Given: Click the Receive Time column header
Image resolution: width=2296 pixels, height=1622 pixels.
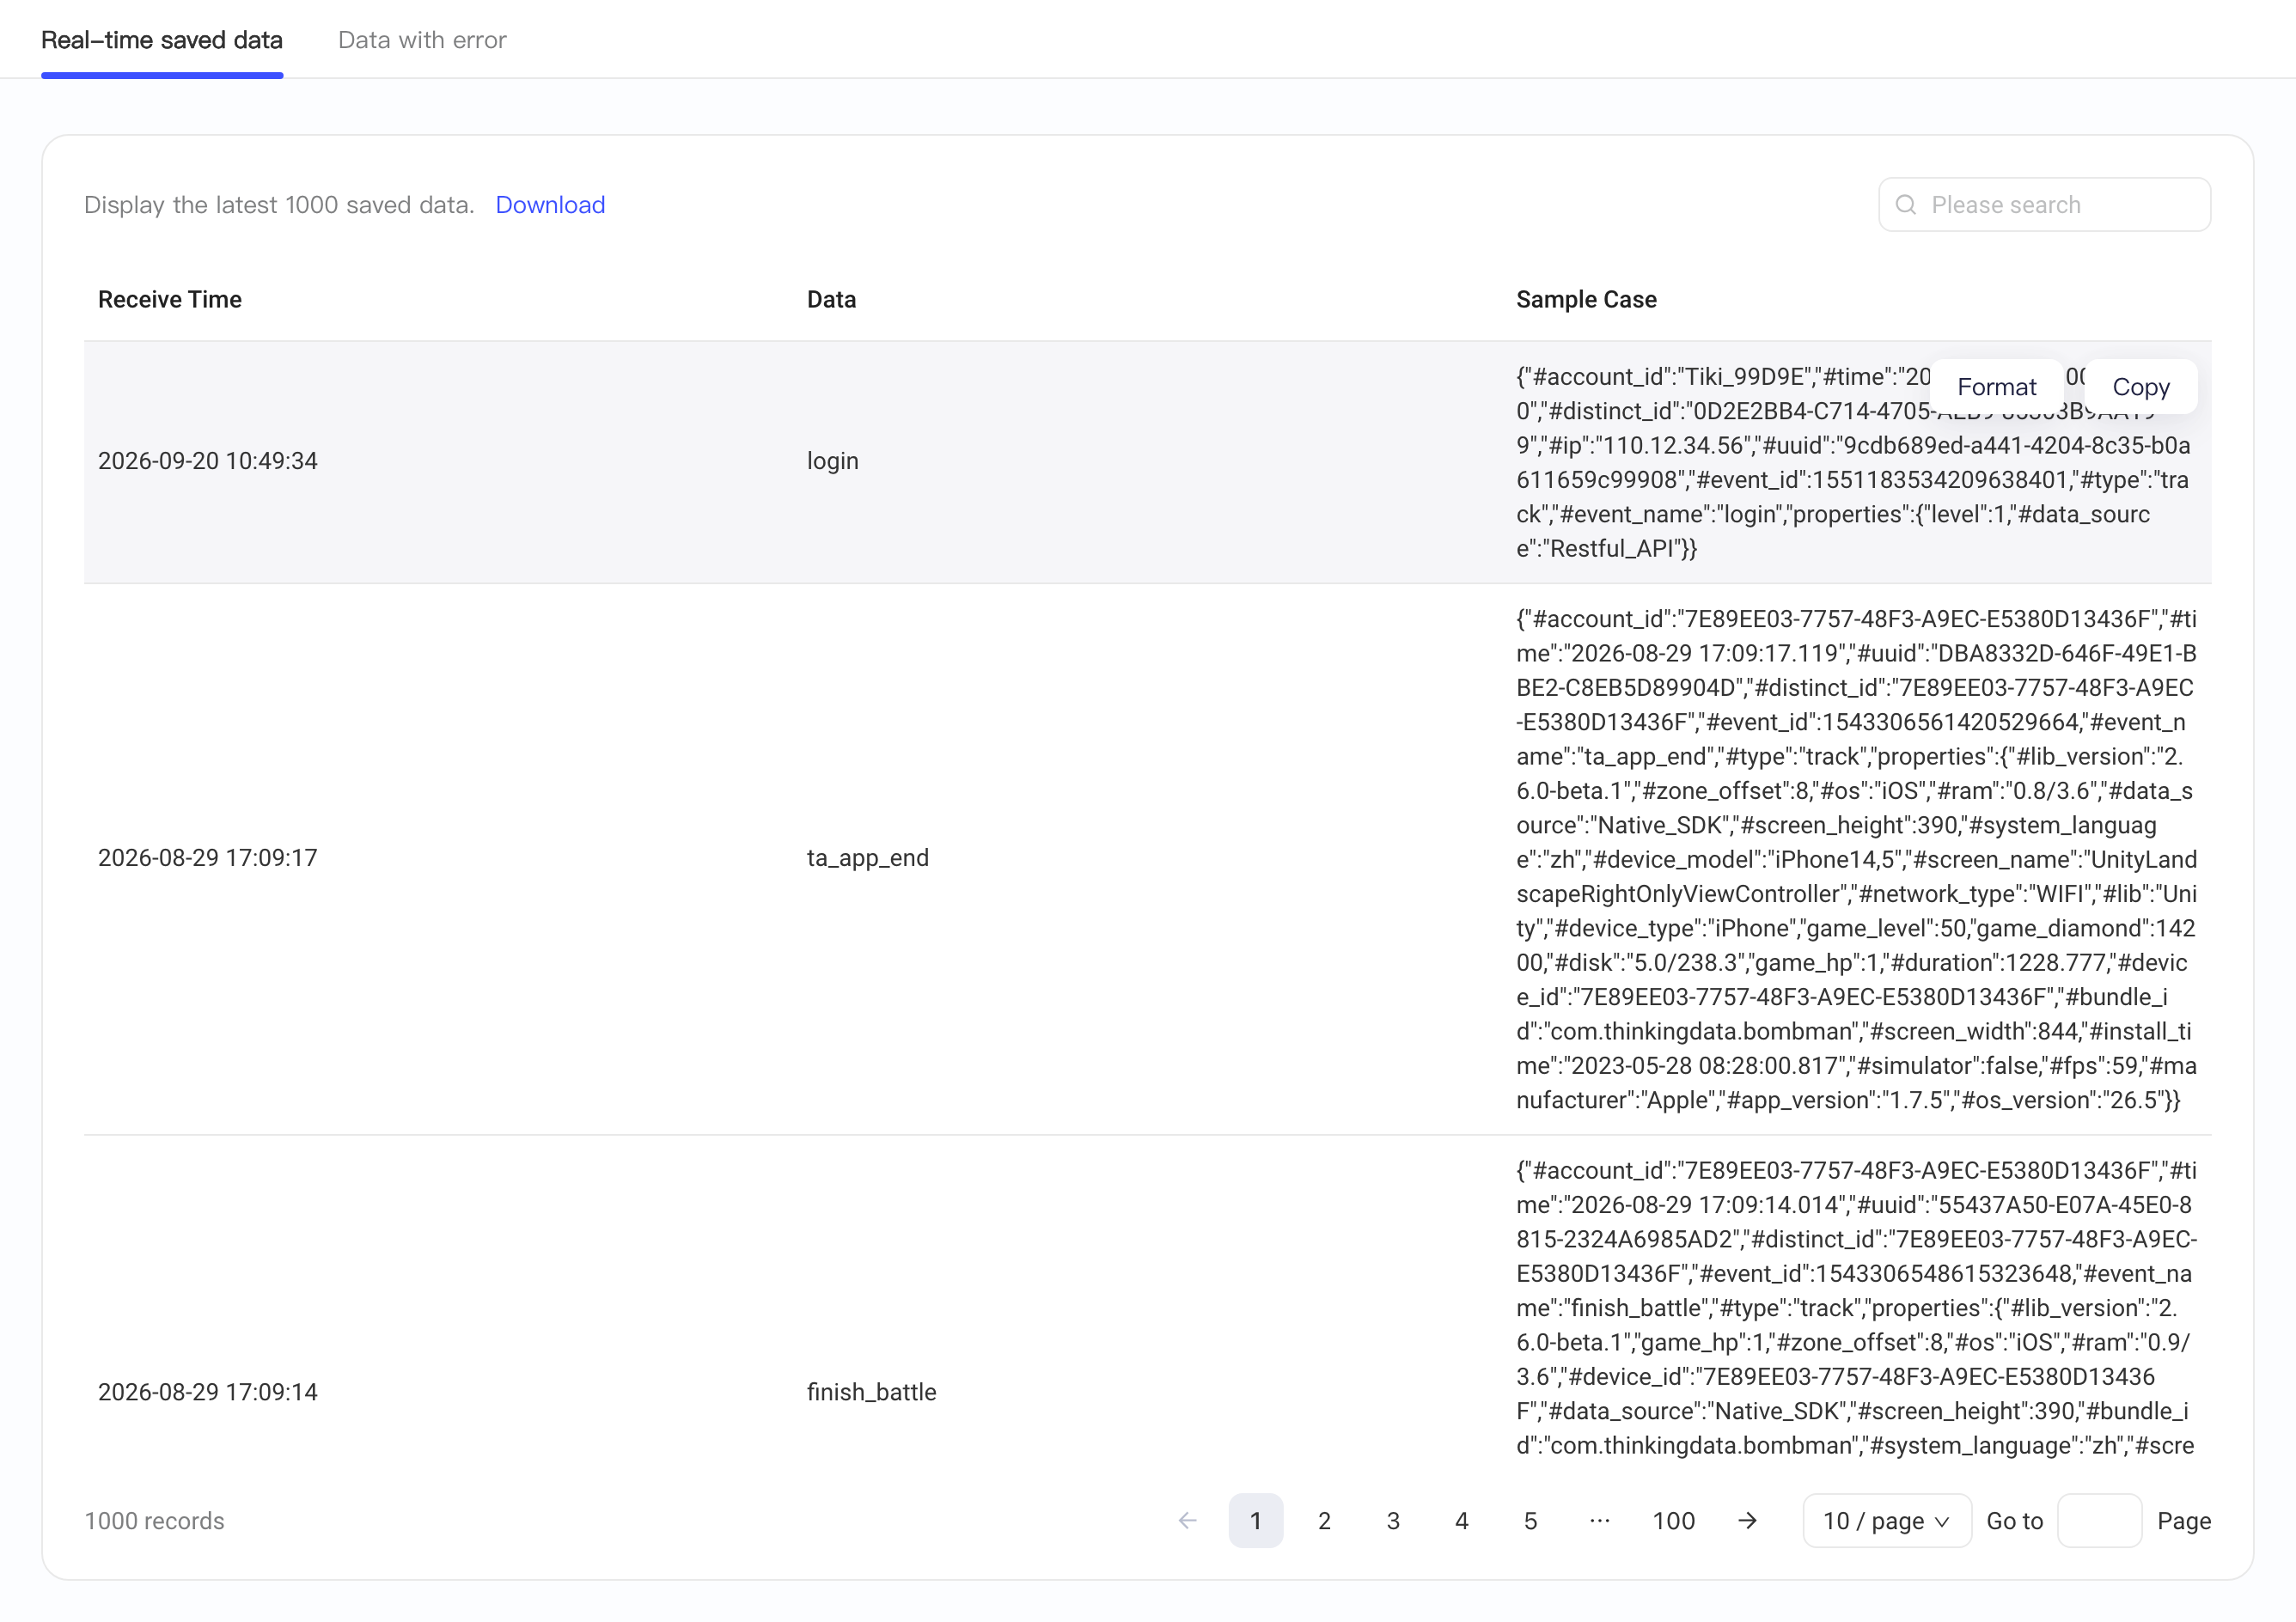Looking at the screenshot, I should point(170,300).
